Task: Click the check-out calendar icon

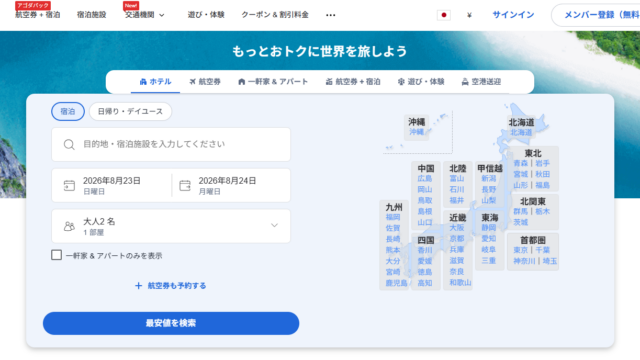Action: pyautogui.click(x=185, y=185)
